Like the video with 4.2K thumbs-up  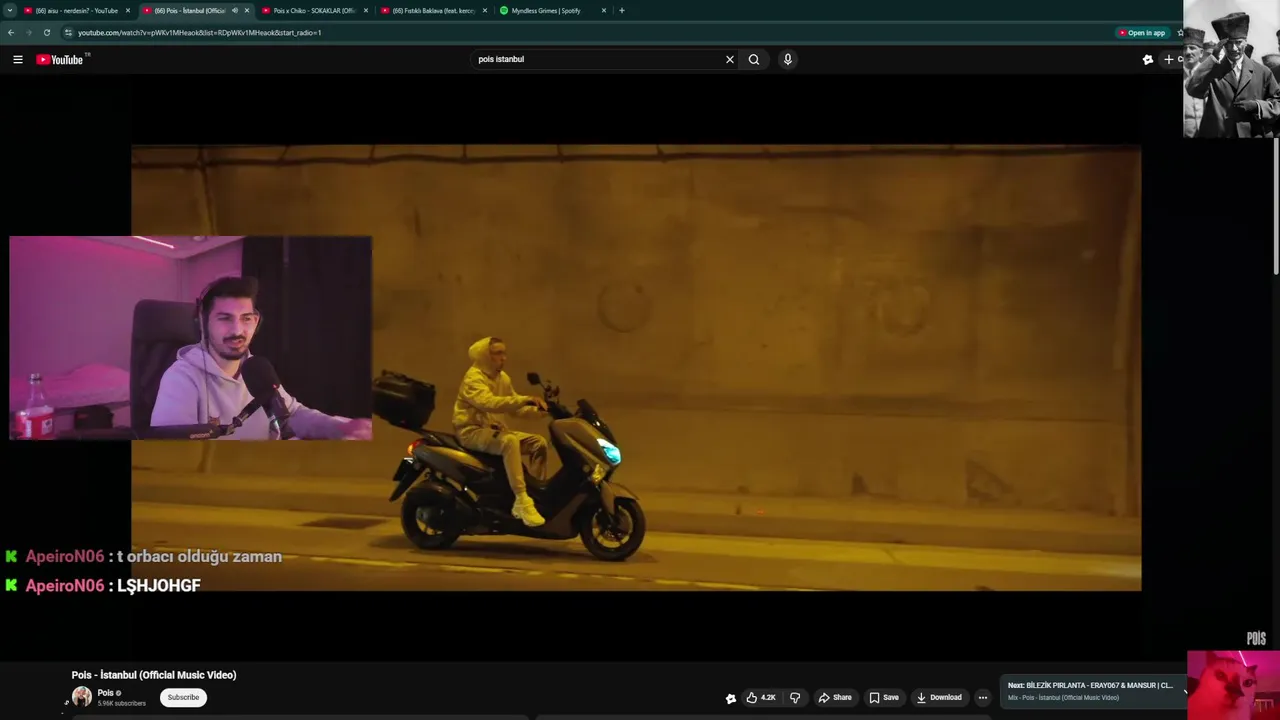pos(760,697)
